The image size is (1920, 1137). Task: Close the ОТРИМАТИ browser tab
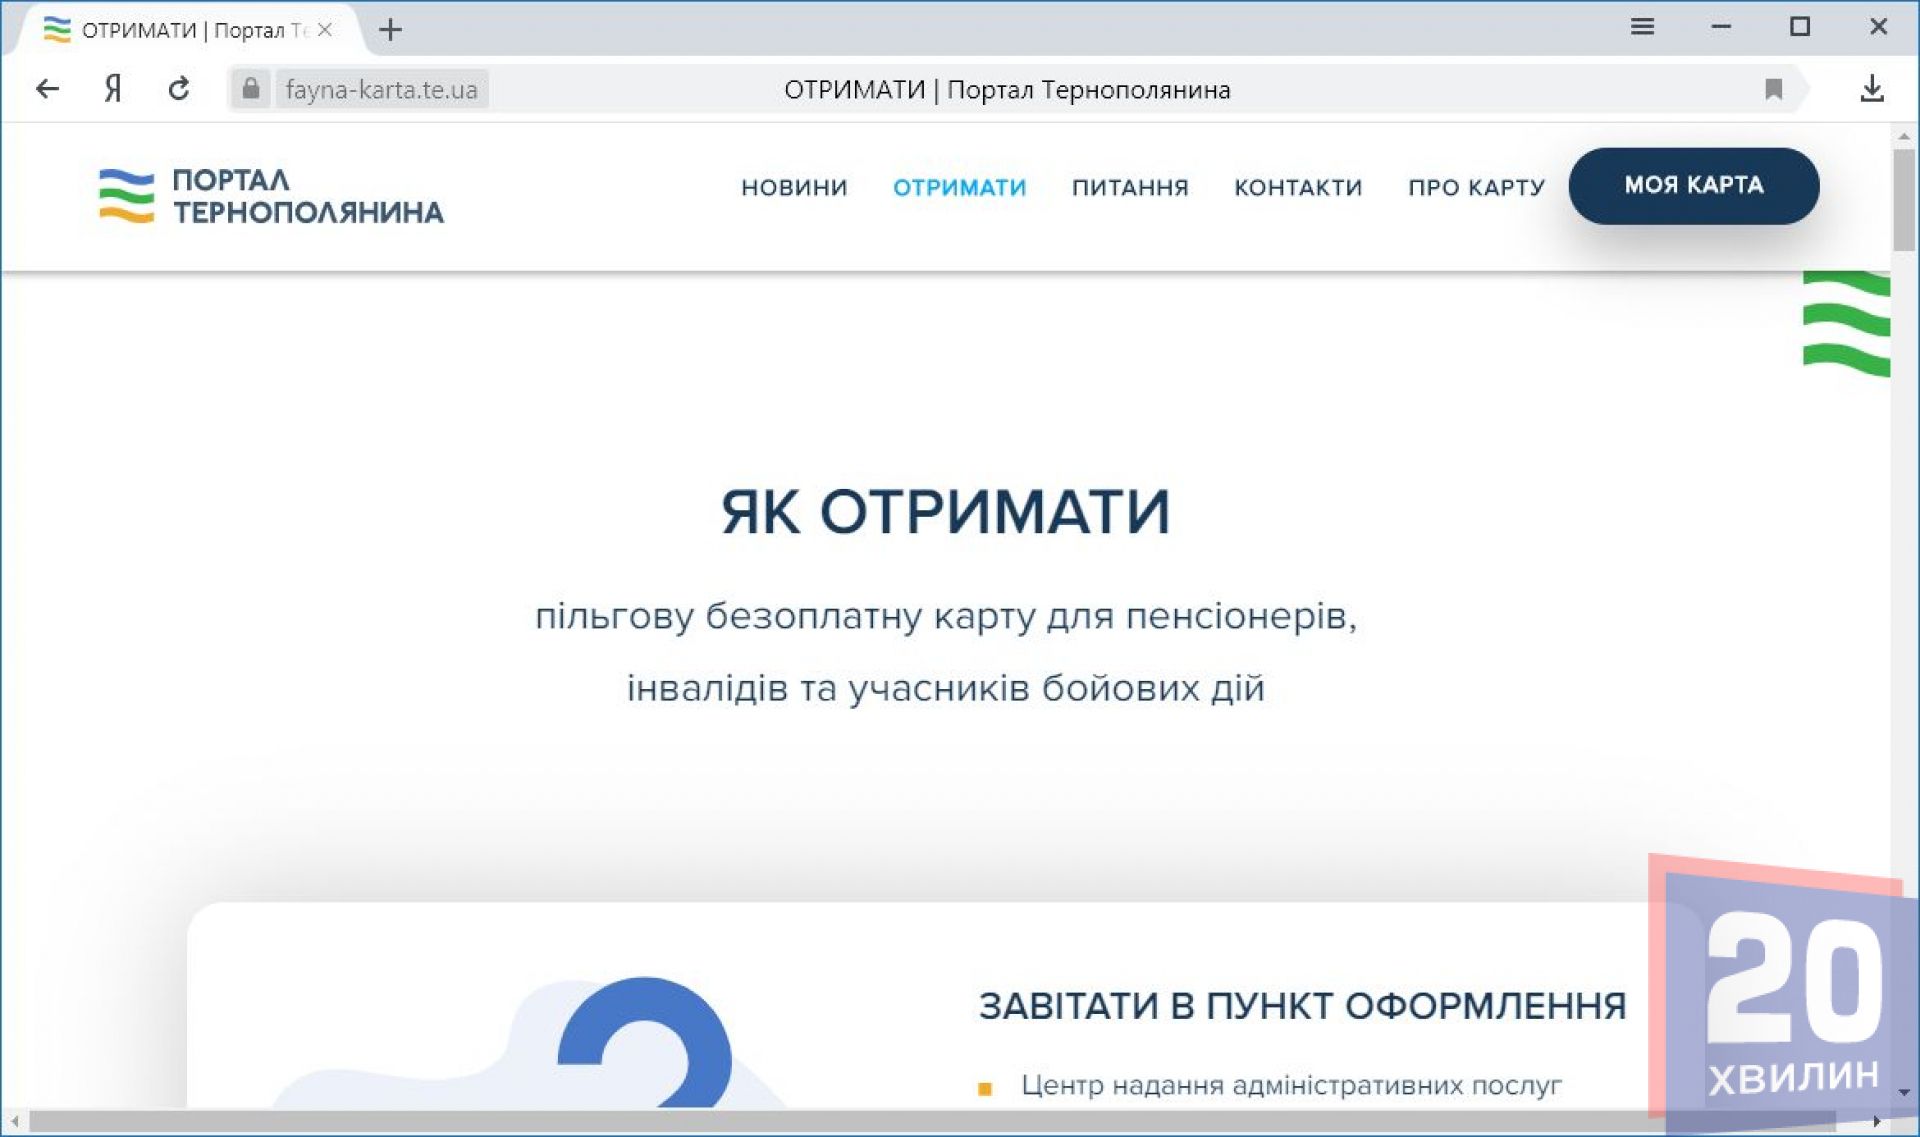[325, 30]
